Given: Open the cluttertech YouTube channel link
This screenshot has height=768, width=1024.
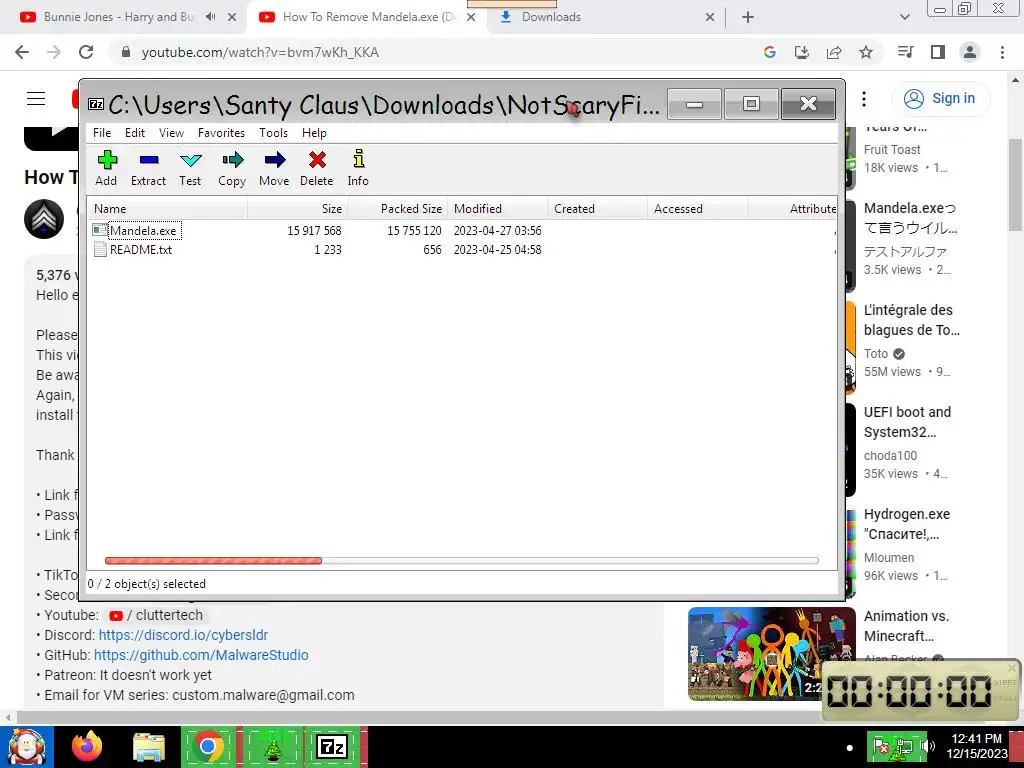Looking at the screenshot, I should point(157,615).
